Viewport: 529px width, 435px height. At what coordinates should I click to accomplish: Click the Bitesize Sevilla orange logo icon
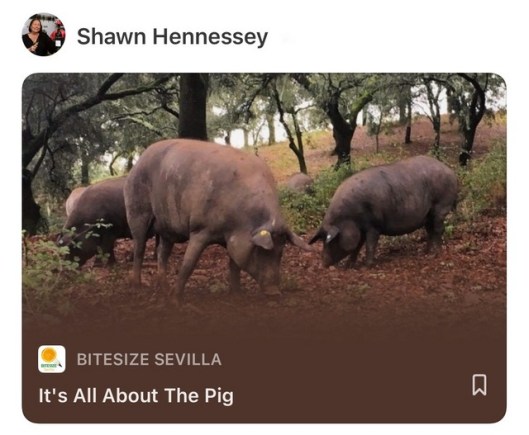pos(52,359)
